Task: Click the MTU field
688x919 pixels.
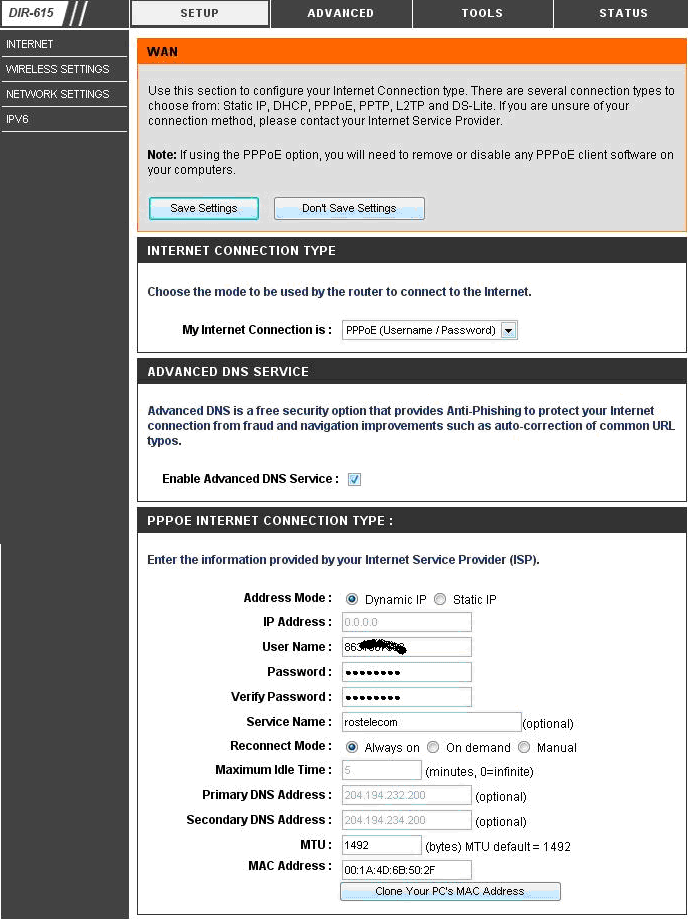Action: click(382, 845)
